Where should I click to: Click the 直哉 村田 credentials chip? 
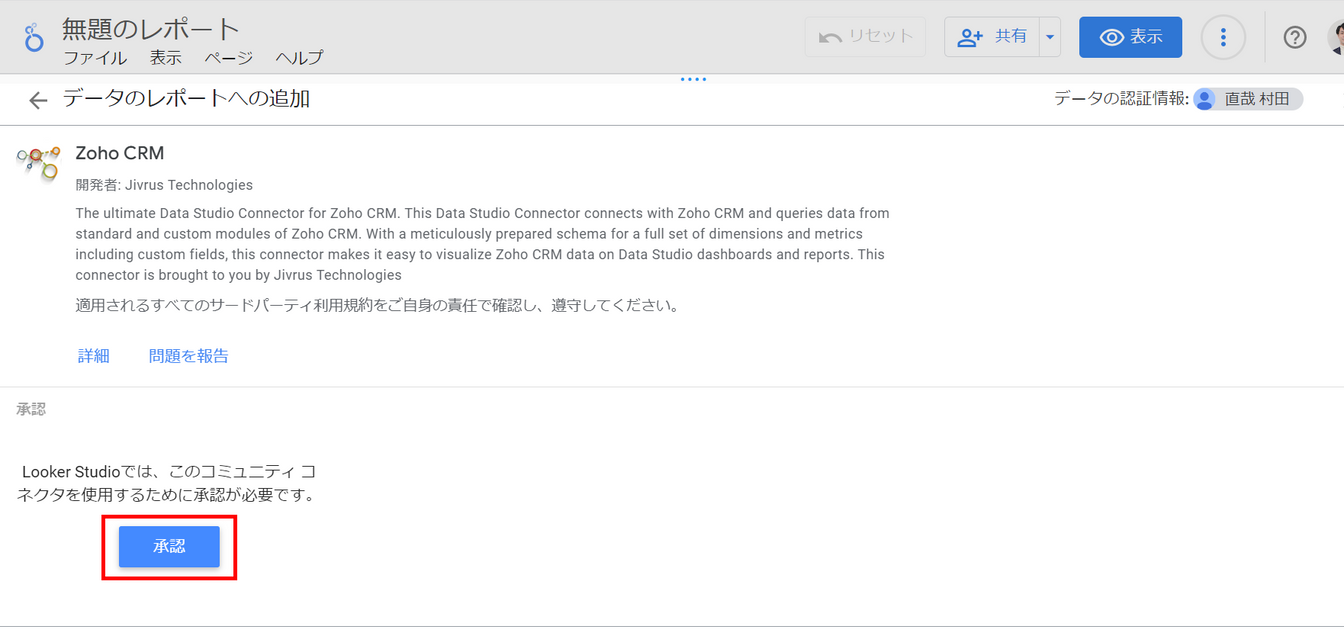[1249, 99]
